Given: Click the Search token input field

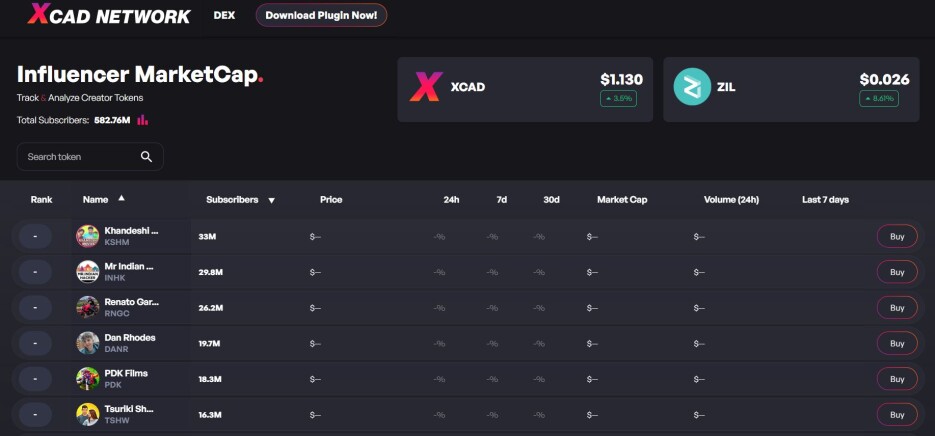Looking at the screenshot, I should coord(90,157).
